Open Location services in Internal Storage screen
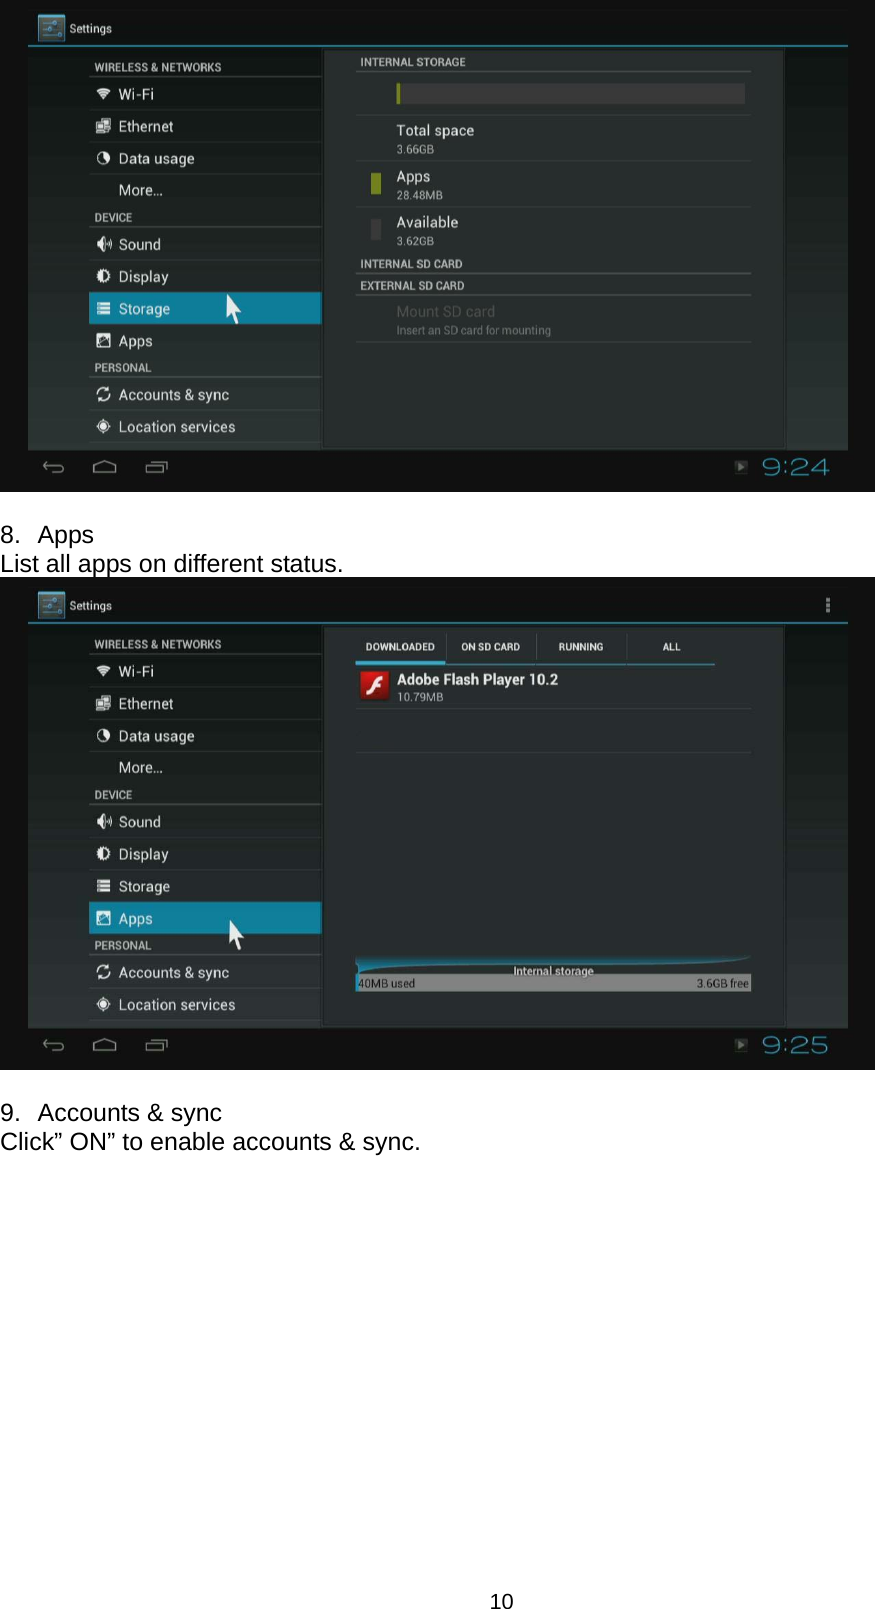 pos(205,427)
